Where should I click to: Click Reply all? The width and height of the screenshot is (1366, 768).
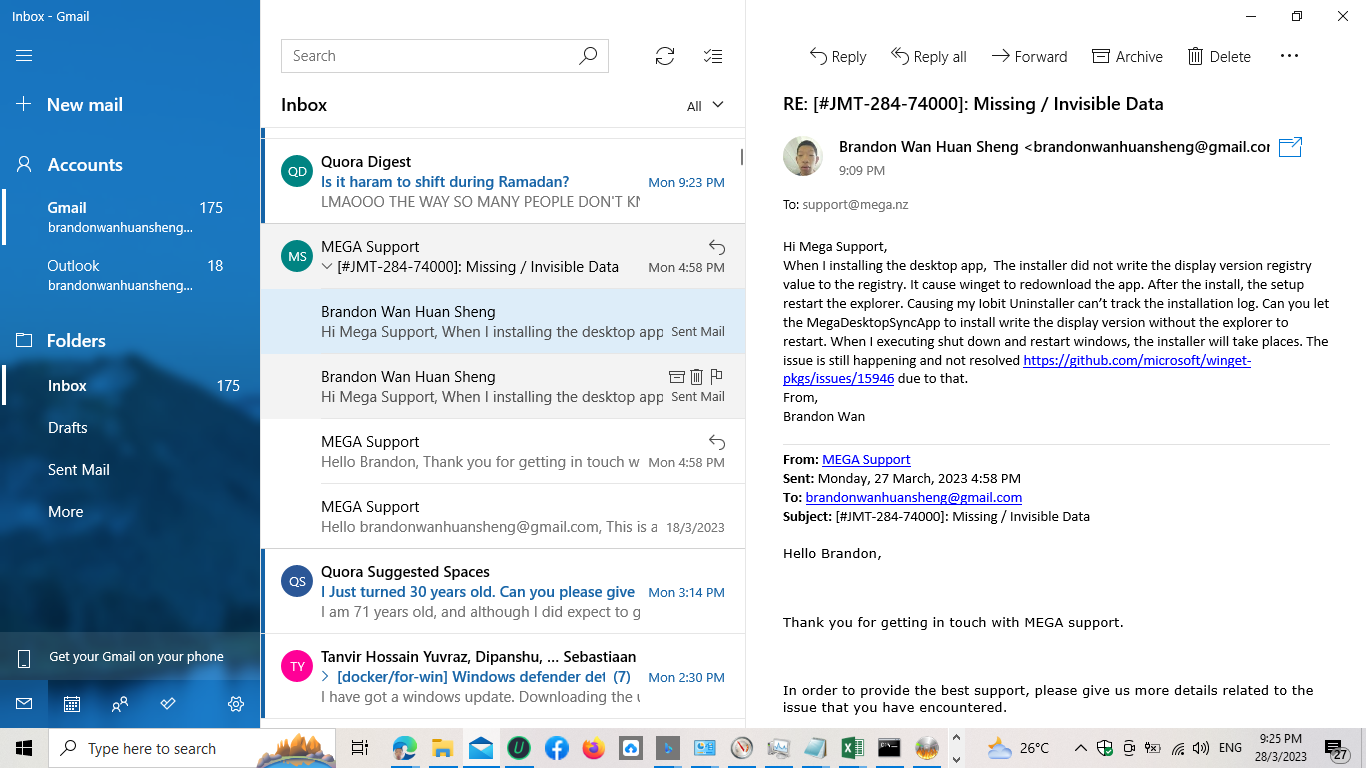928,56
